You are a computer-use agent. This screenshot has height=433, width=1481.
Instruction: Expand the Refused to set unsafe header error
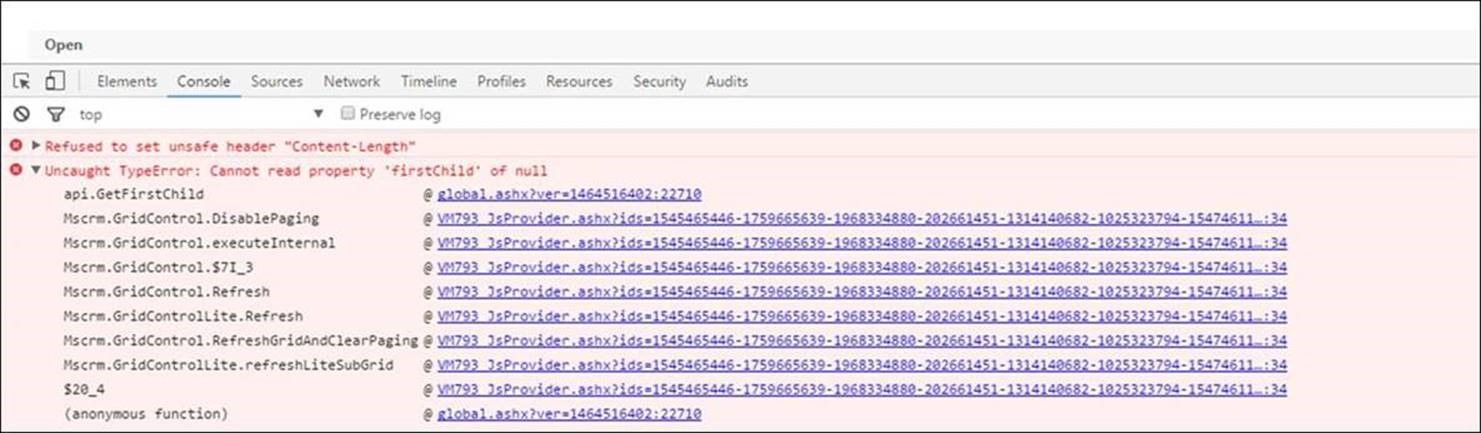(x=36, y=146)
